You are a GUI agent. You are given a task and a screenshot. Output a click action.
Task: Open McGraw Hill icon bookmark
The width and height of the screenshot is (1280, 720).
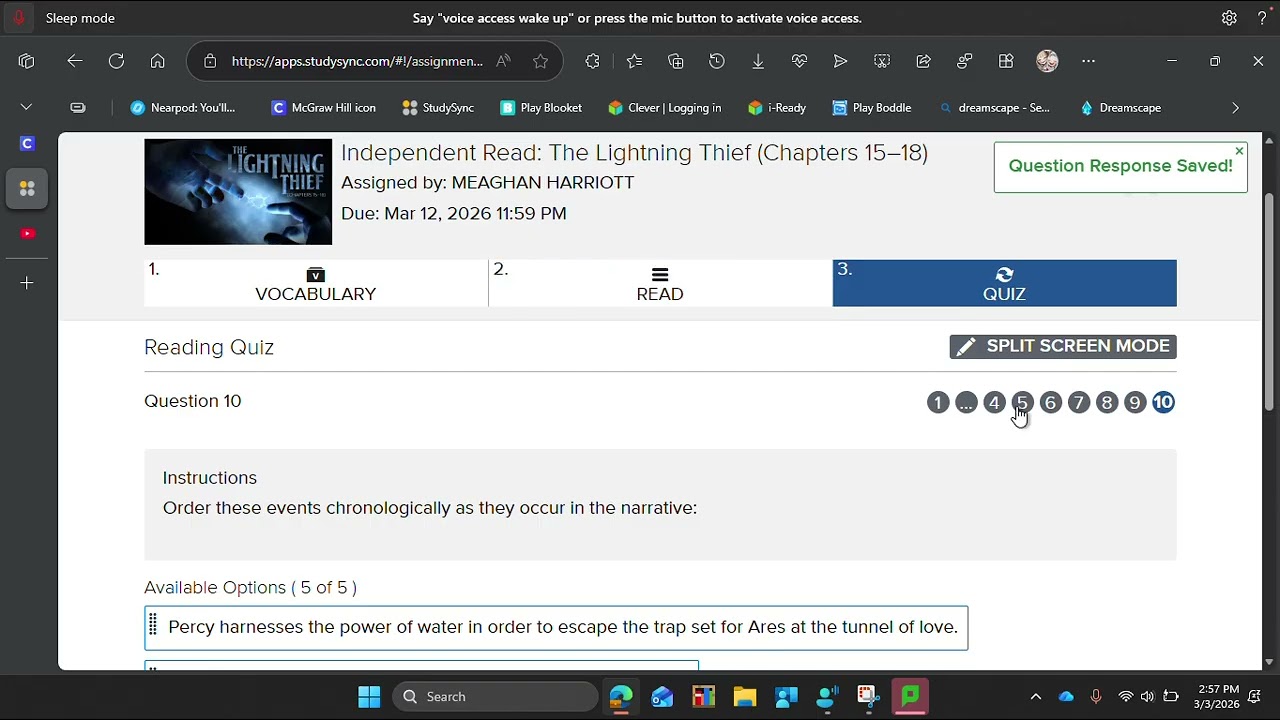[324, 108]
